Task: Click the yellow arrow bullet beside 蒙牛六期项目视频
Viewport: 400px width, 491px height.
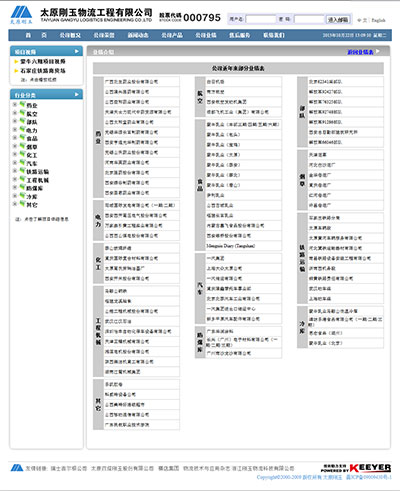Action: pyautogui.click(x=16, y=62)
